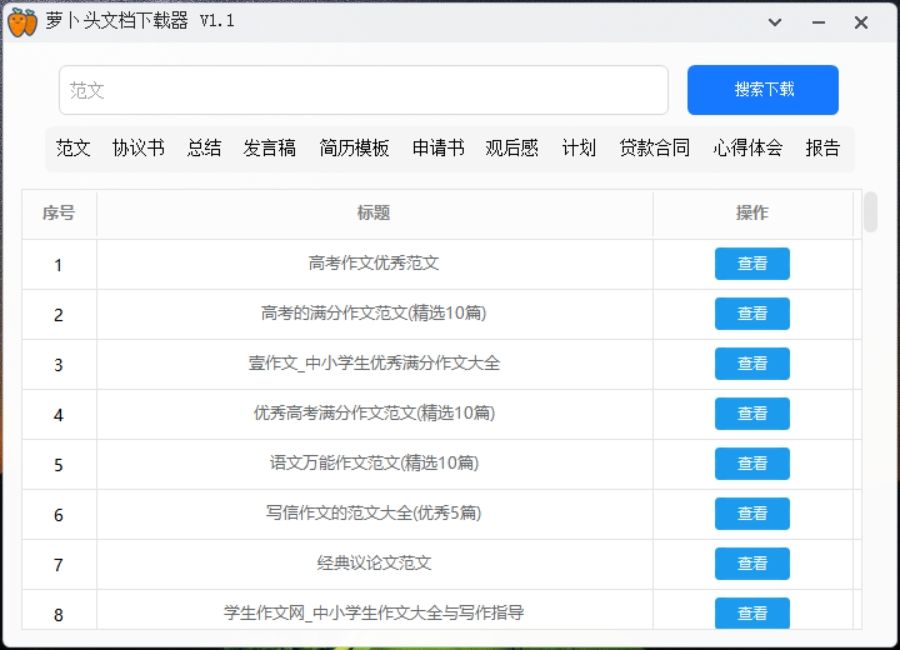This screenshot has width=900, height=650.
Task: Select the title 学生作文网_中小学生作文大全与写作指导
Action: coord(374,613)
